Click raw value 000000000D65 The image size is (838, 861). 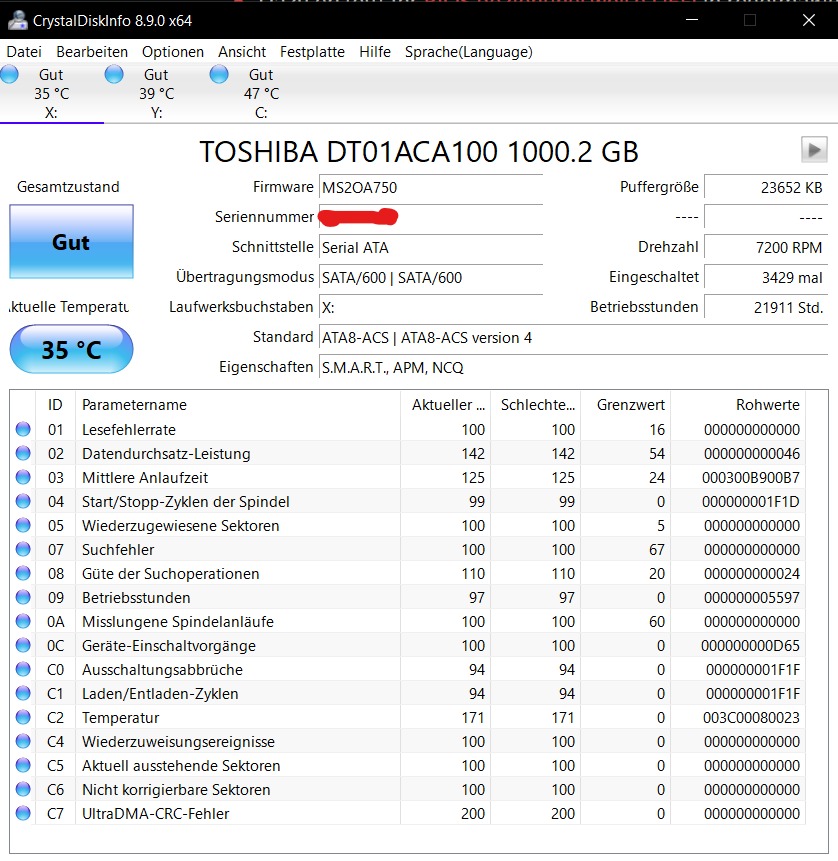[x=750, y=646]
